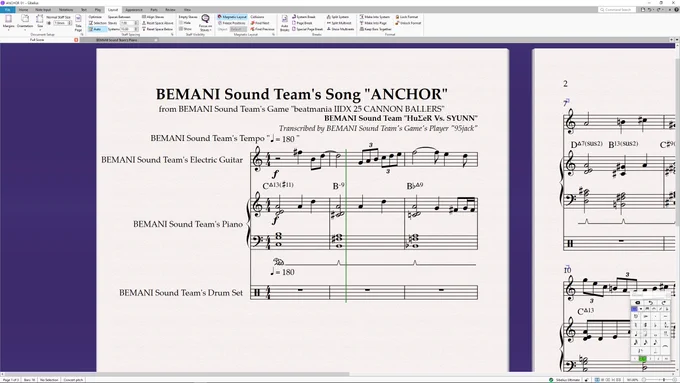
Task: Insert a System Break
Action: pos(304,17)
